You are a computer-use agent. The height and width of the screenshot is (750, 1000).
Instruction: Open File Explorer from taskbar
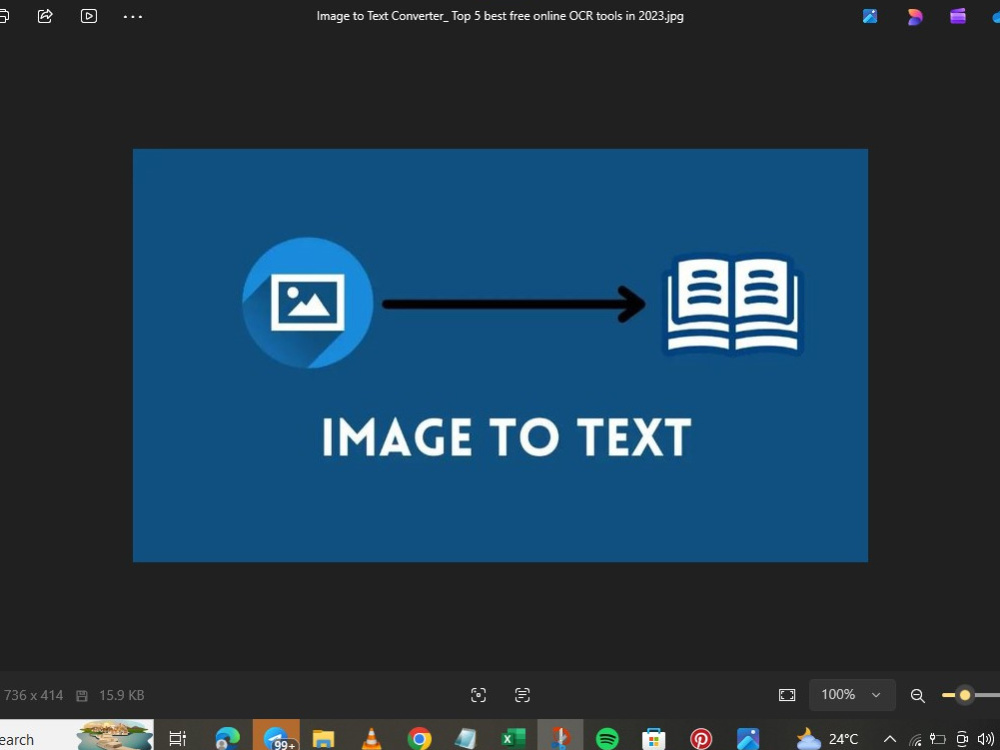[x=323, y=739]
